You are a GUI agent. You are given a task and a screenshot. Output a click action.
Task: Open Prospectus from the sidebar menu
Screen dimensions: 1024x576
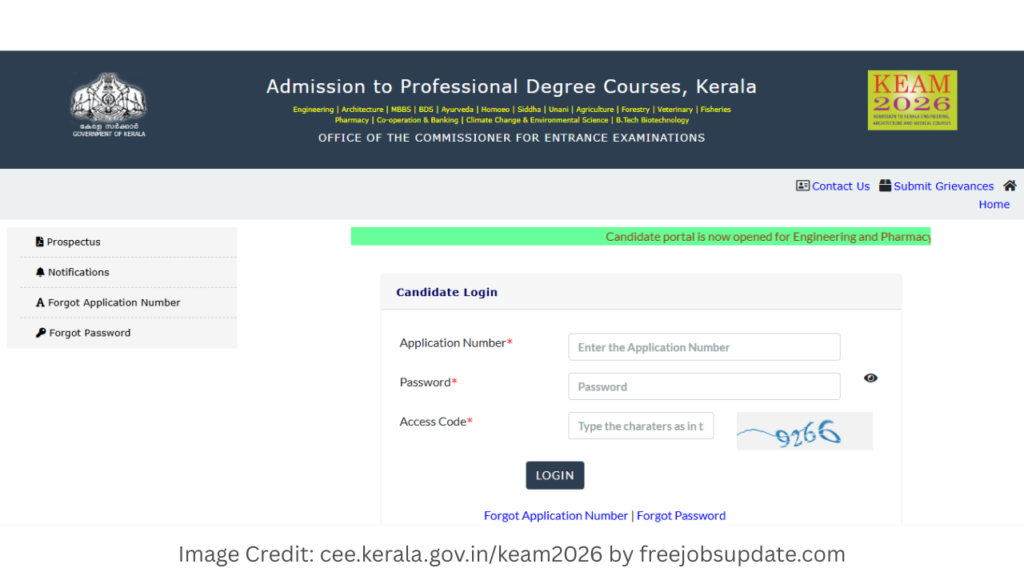pyautogui.click(x=74, y=242)
